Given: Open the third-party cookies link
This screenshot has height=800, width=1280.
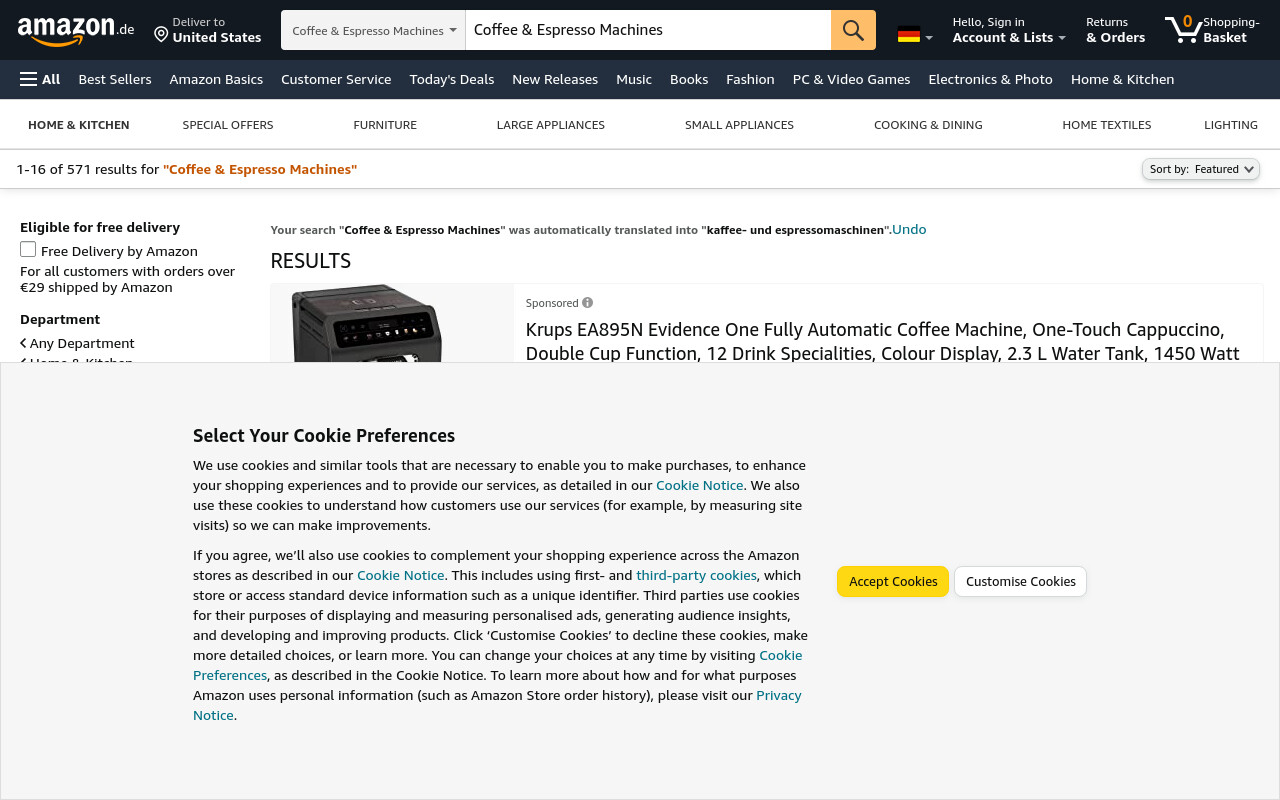Looking at the screenshot, I should click(697, 575).
